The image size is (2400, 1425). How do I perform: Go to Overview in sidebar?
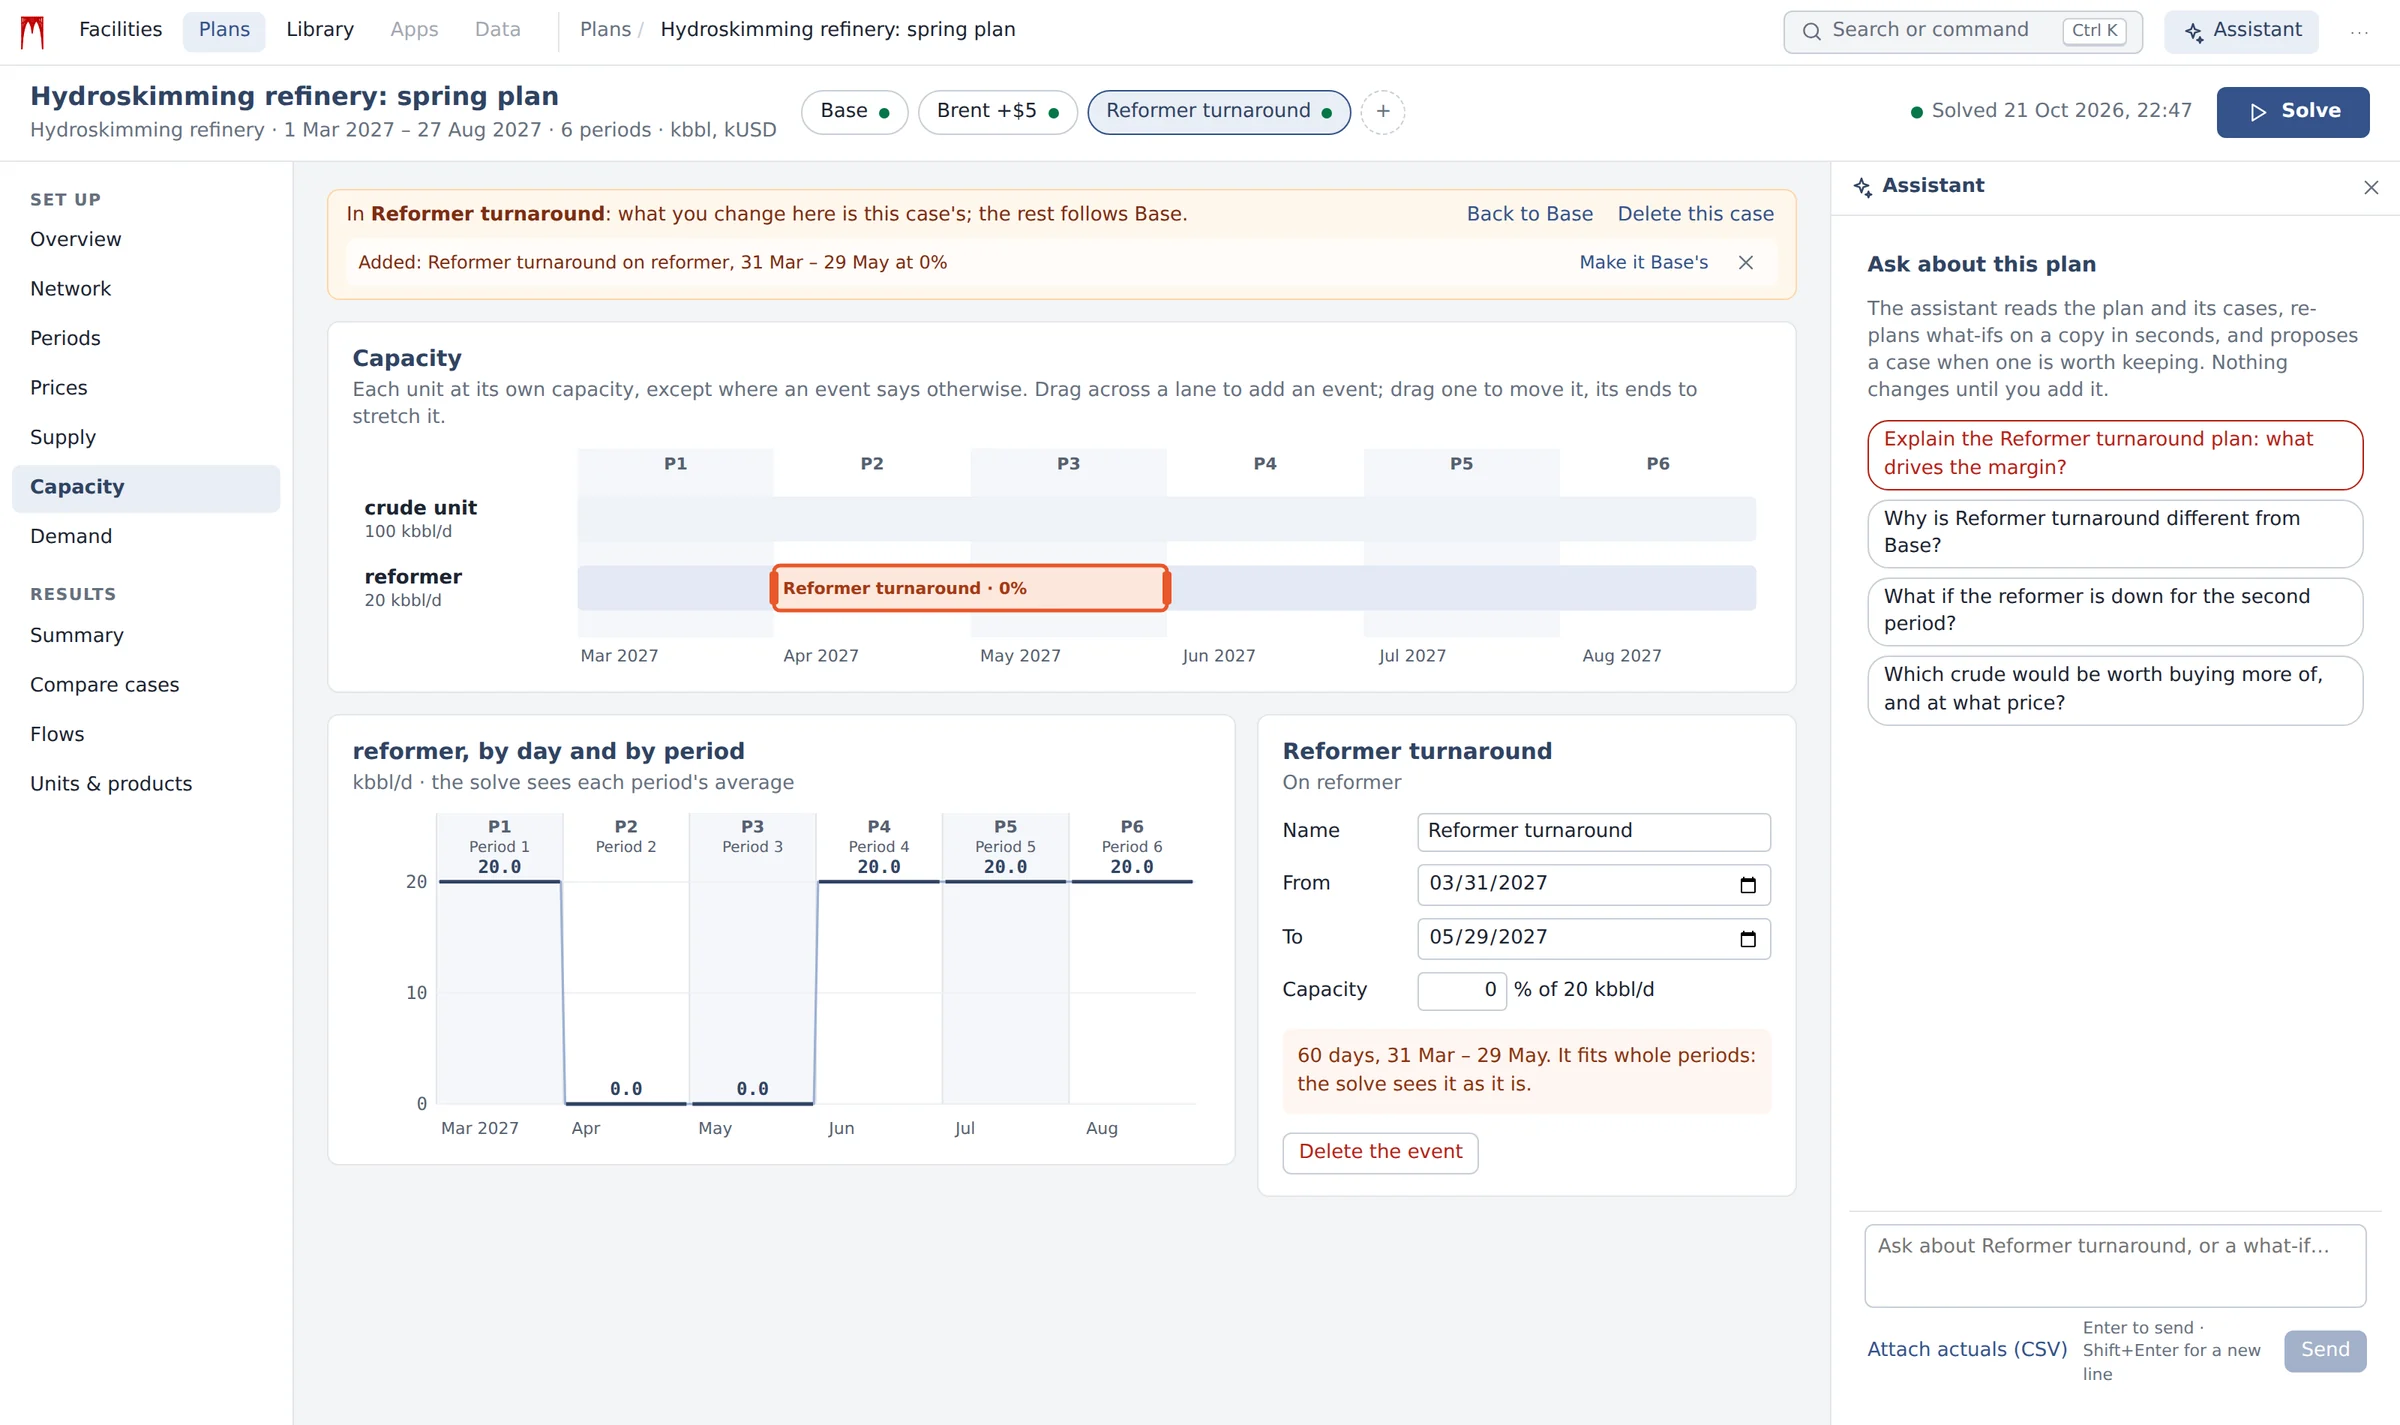click(x=146, y=239)
